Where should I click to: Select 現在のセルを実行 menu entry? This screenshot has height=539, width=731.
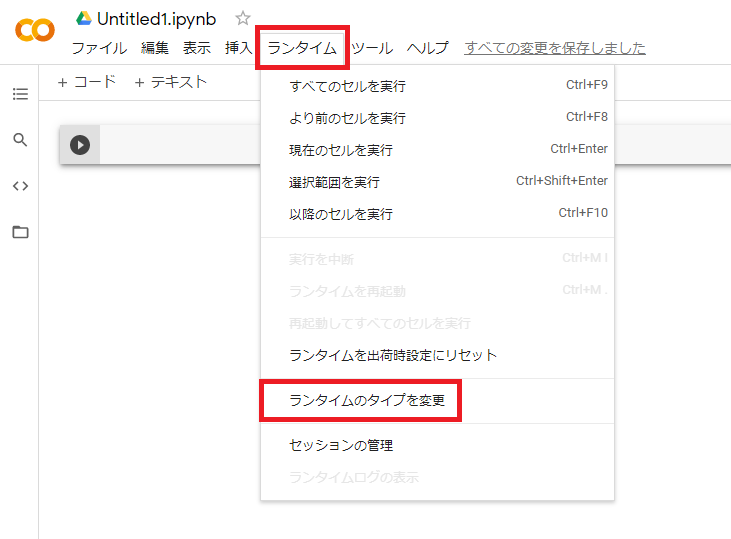[437, 150]
